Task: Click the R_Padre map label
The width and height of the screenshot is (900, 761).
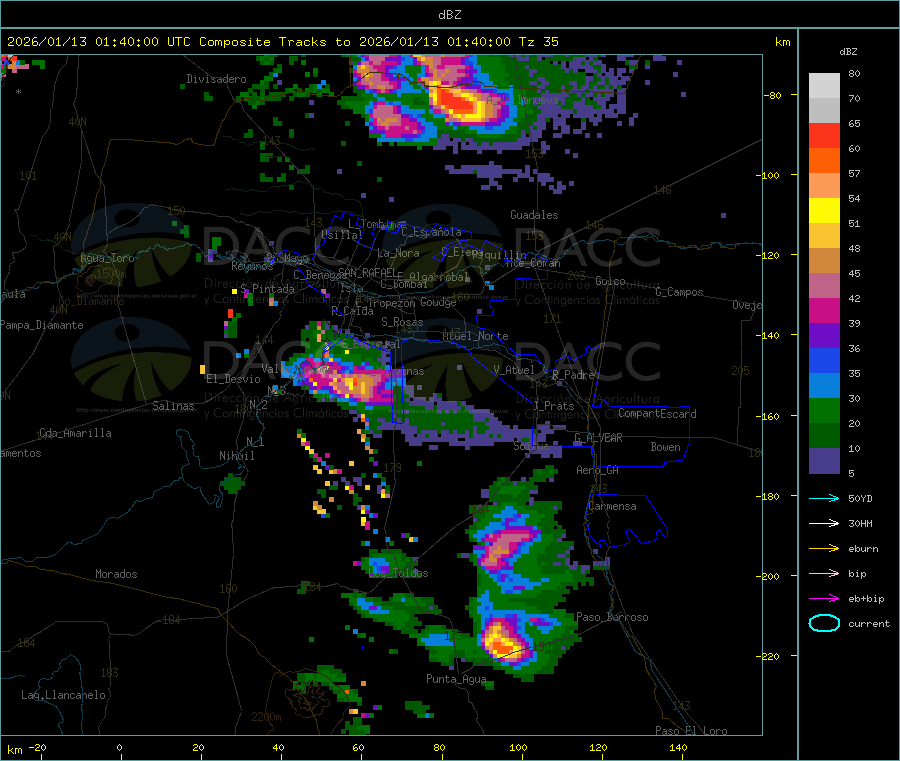Action: (573, 375)
